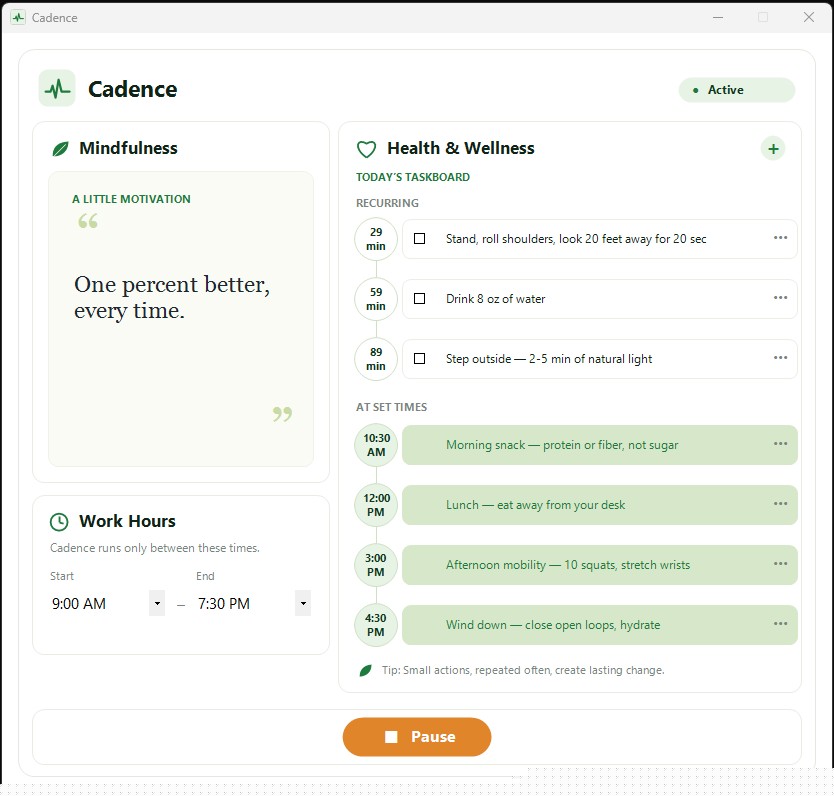Click the opening quotation mark icon
The height and width of the screenshot is (796, 834).
click(88, 221)
